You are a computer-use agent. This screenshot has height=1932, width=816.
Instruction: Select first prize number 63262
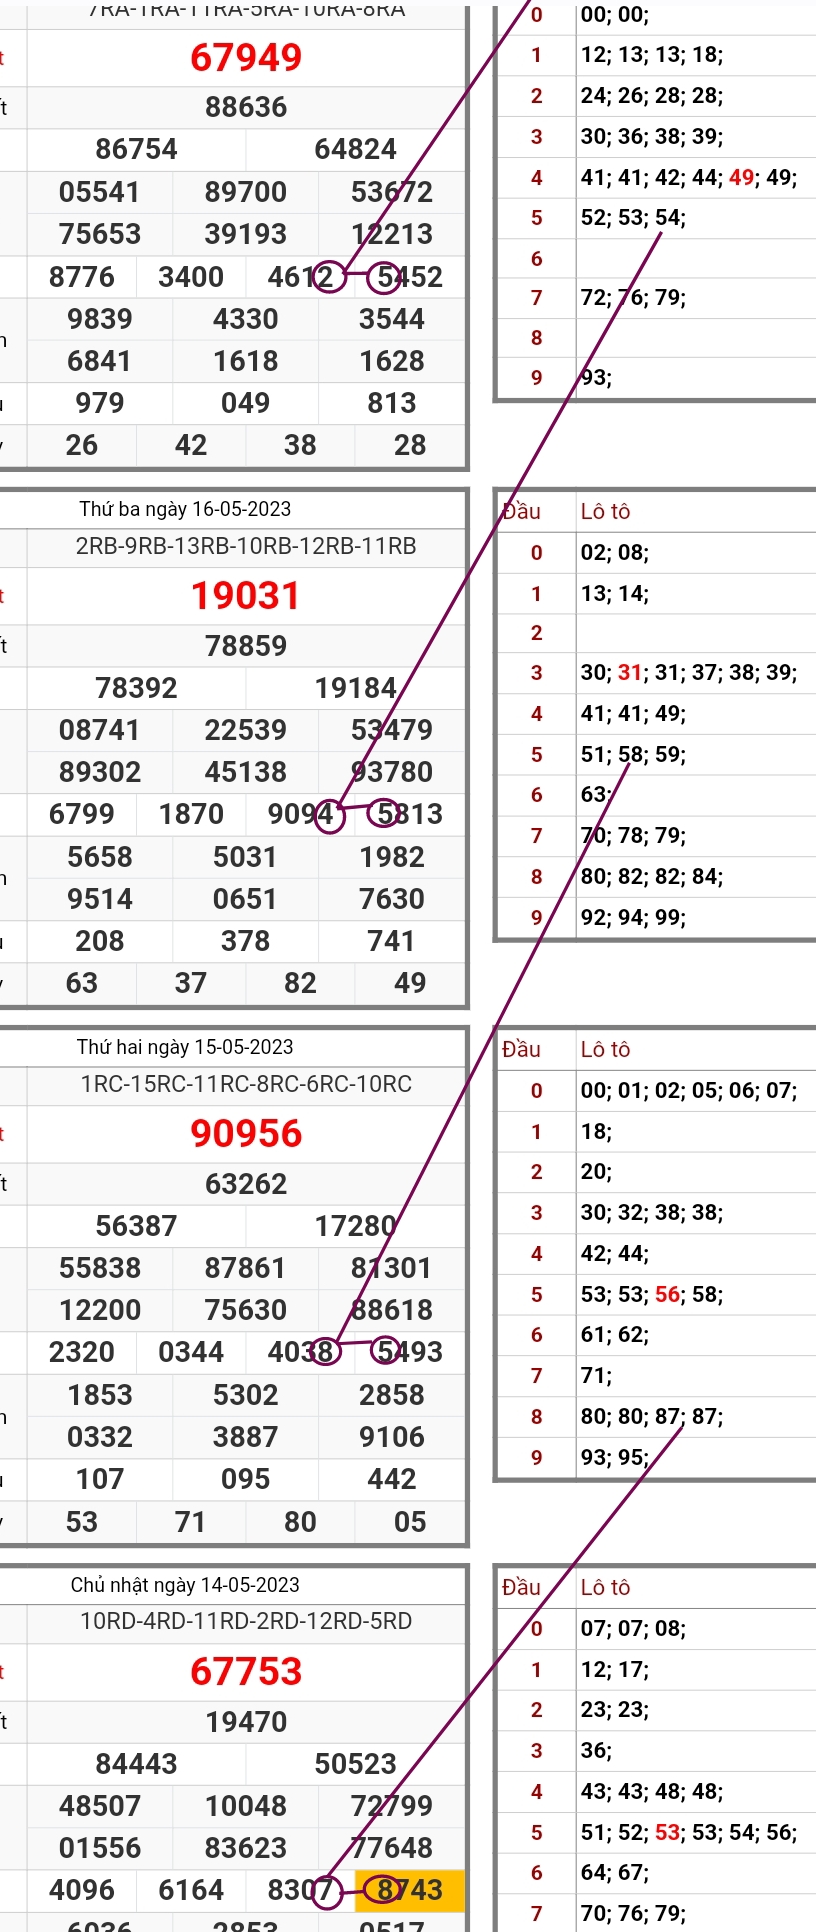click(x=246, y=1184)
